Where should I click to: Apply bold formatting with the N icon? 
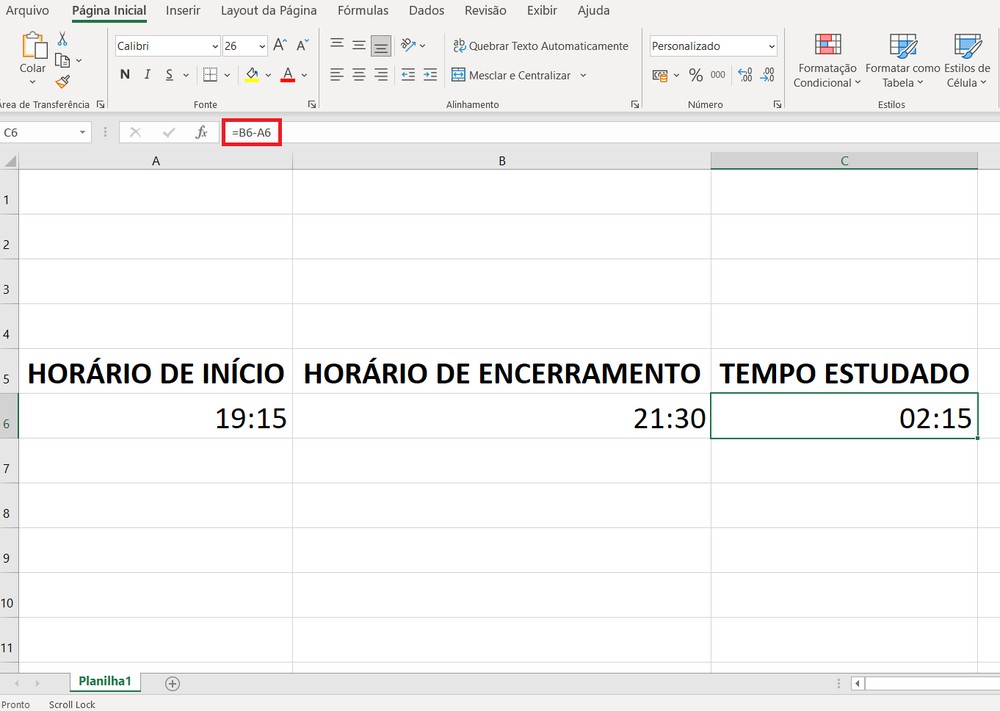(x=124, y=74)
